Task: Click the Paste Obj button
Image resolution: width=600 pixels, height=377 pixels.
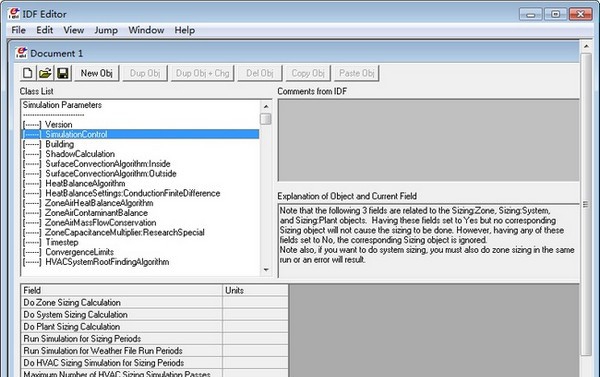Action: click(x=356, y=73)
